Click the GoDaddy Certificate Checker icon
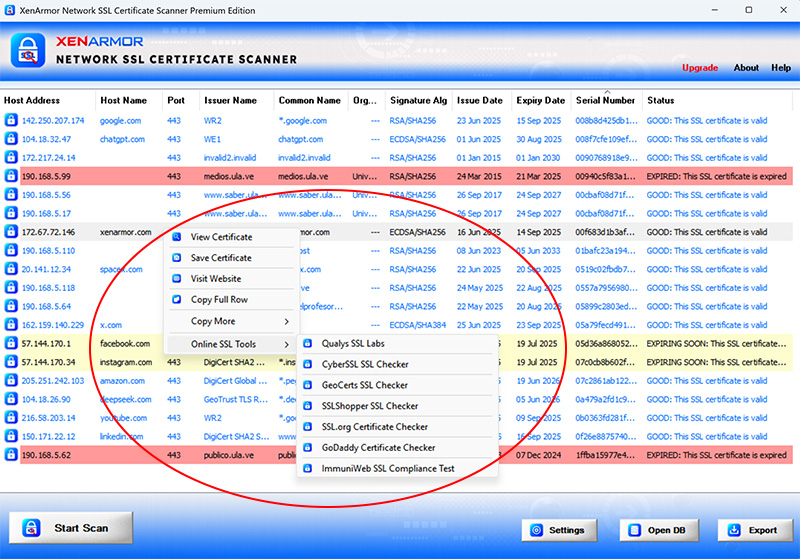The image size is (800, 559). click(308, 447)
